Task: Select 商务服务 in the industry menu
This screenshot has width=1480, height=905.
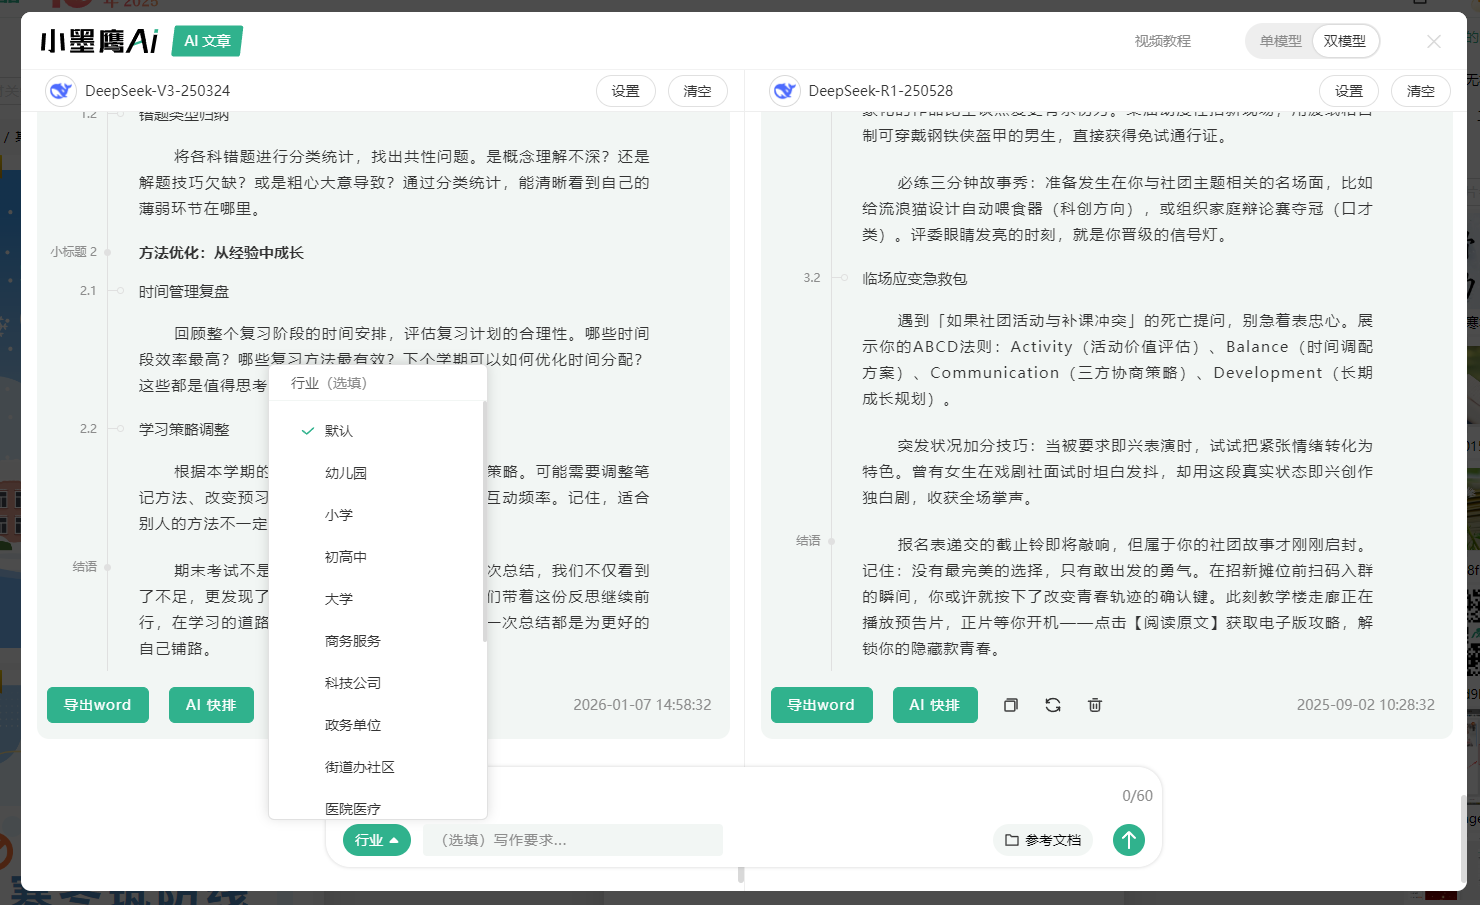Action: coord(353,641)
